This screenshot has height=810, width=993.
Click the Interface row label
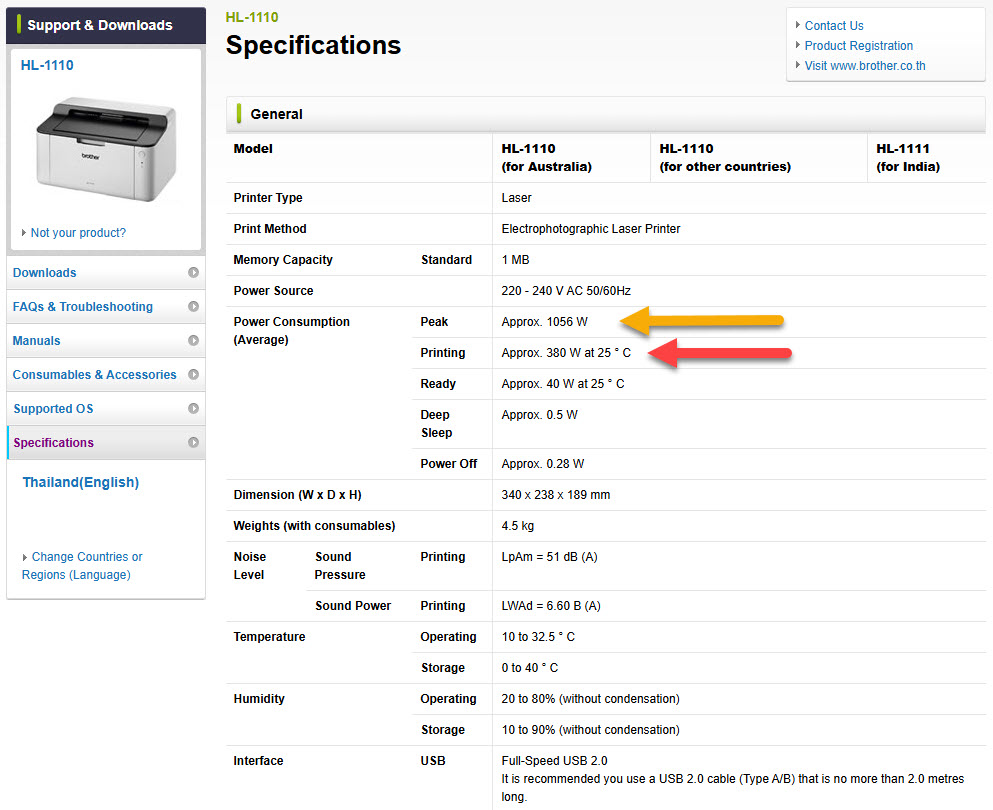(258, 761)
